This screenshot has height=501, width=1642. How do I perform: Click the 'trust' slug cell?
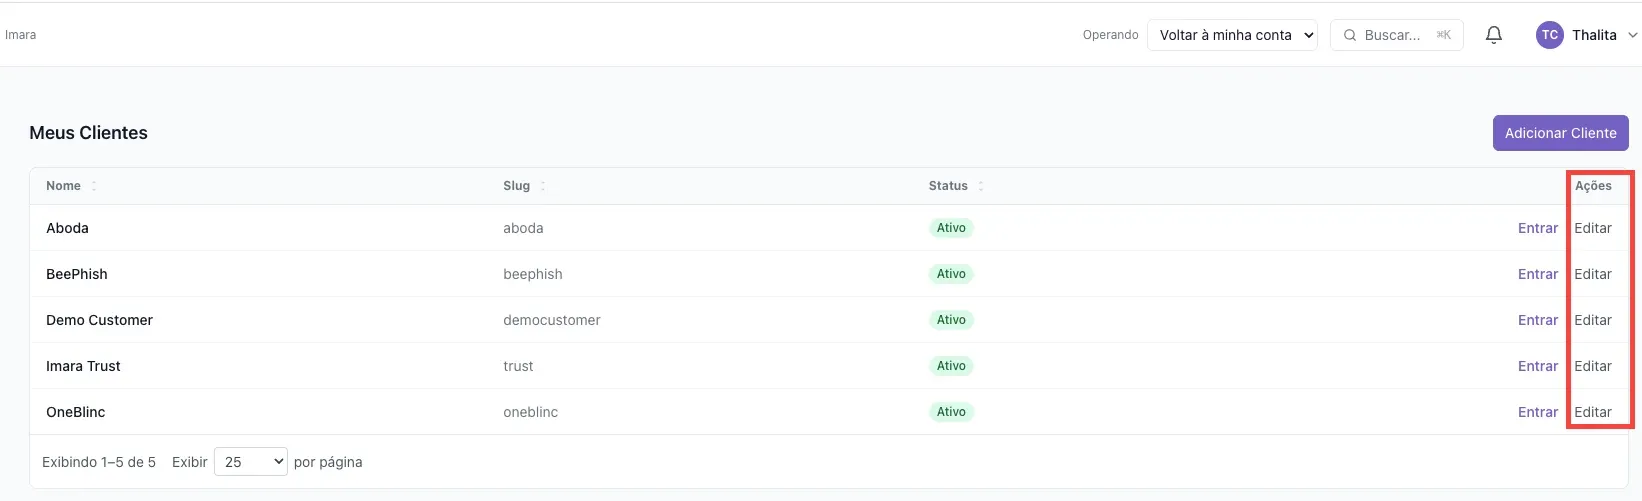518,366
